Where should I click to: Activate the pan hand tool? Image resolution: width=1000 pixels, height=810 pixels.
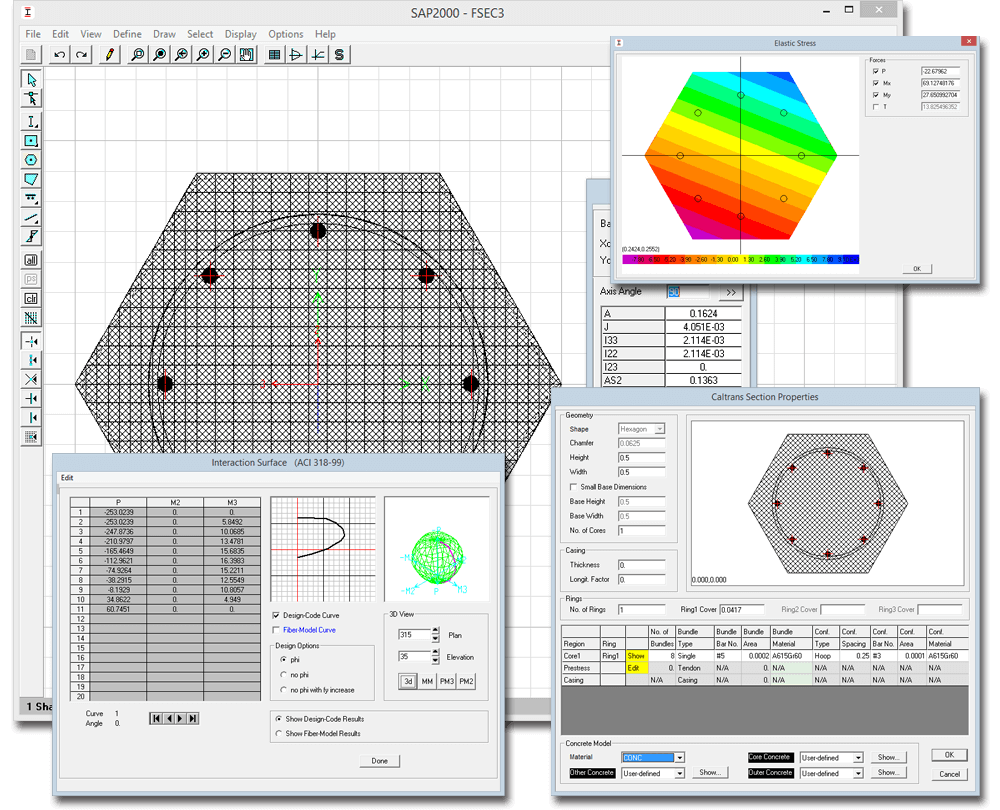(246, 55)
